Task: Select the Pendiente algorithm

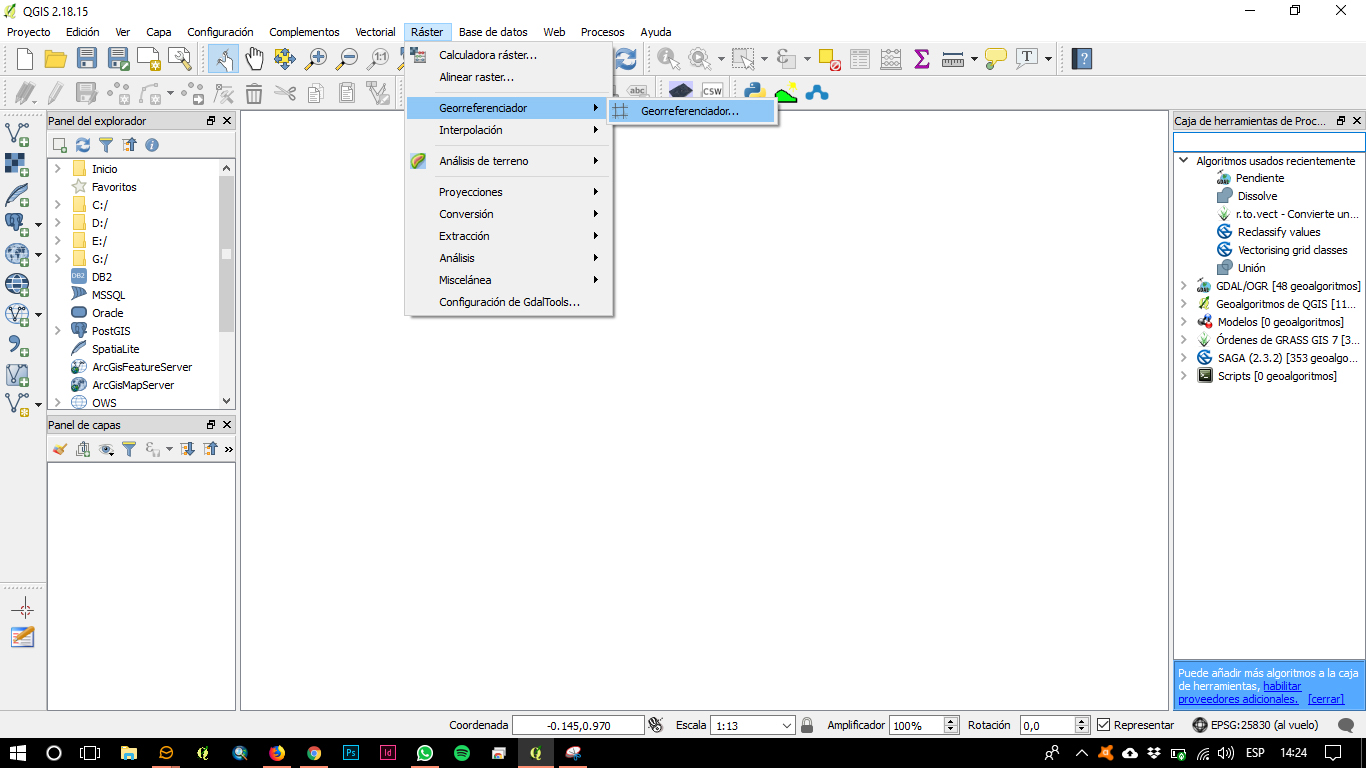Action: pyautogui.click(x=1260, y=178)
